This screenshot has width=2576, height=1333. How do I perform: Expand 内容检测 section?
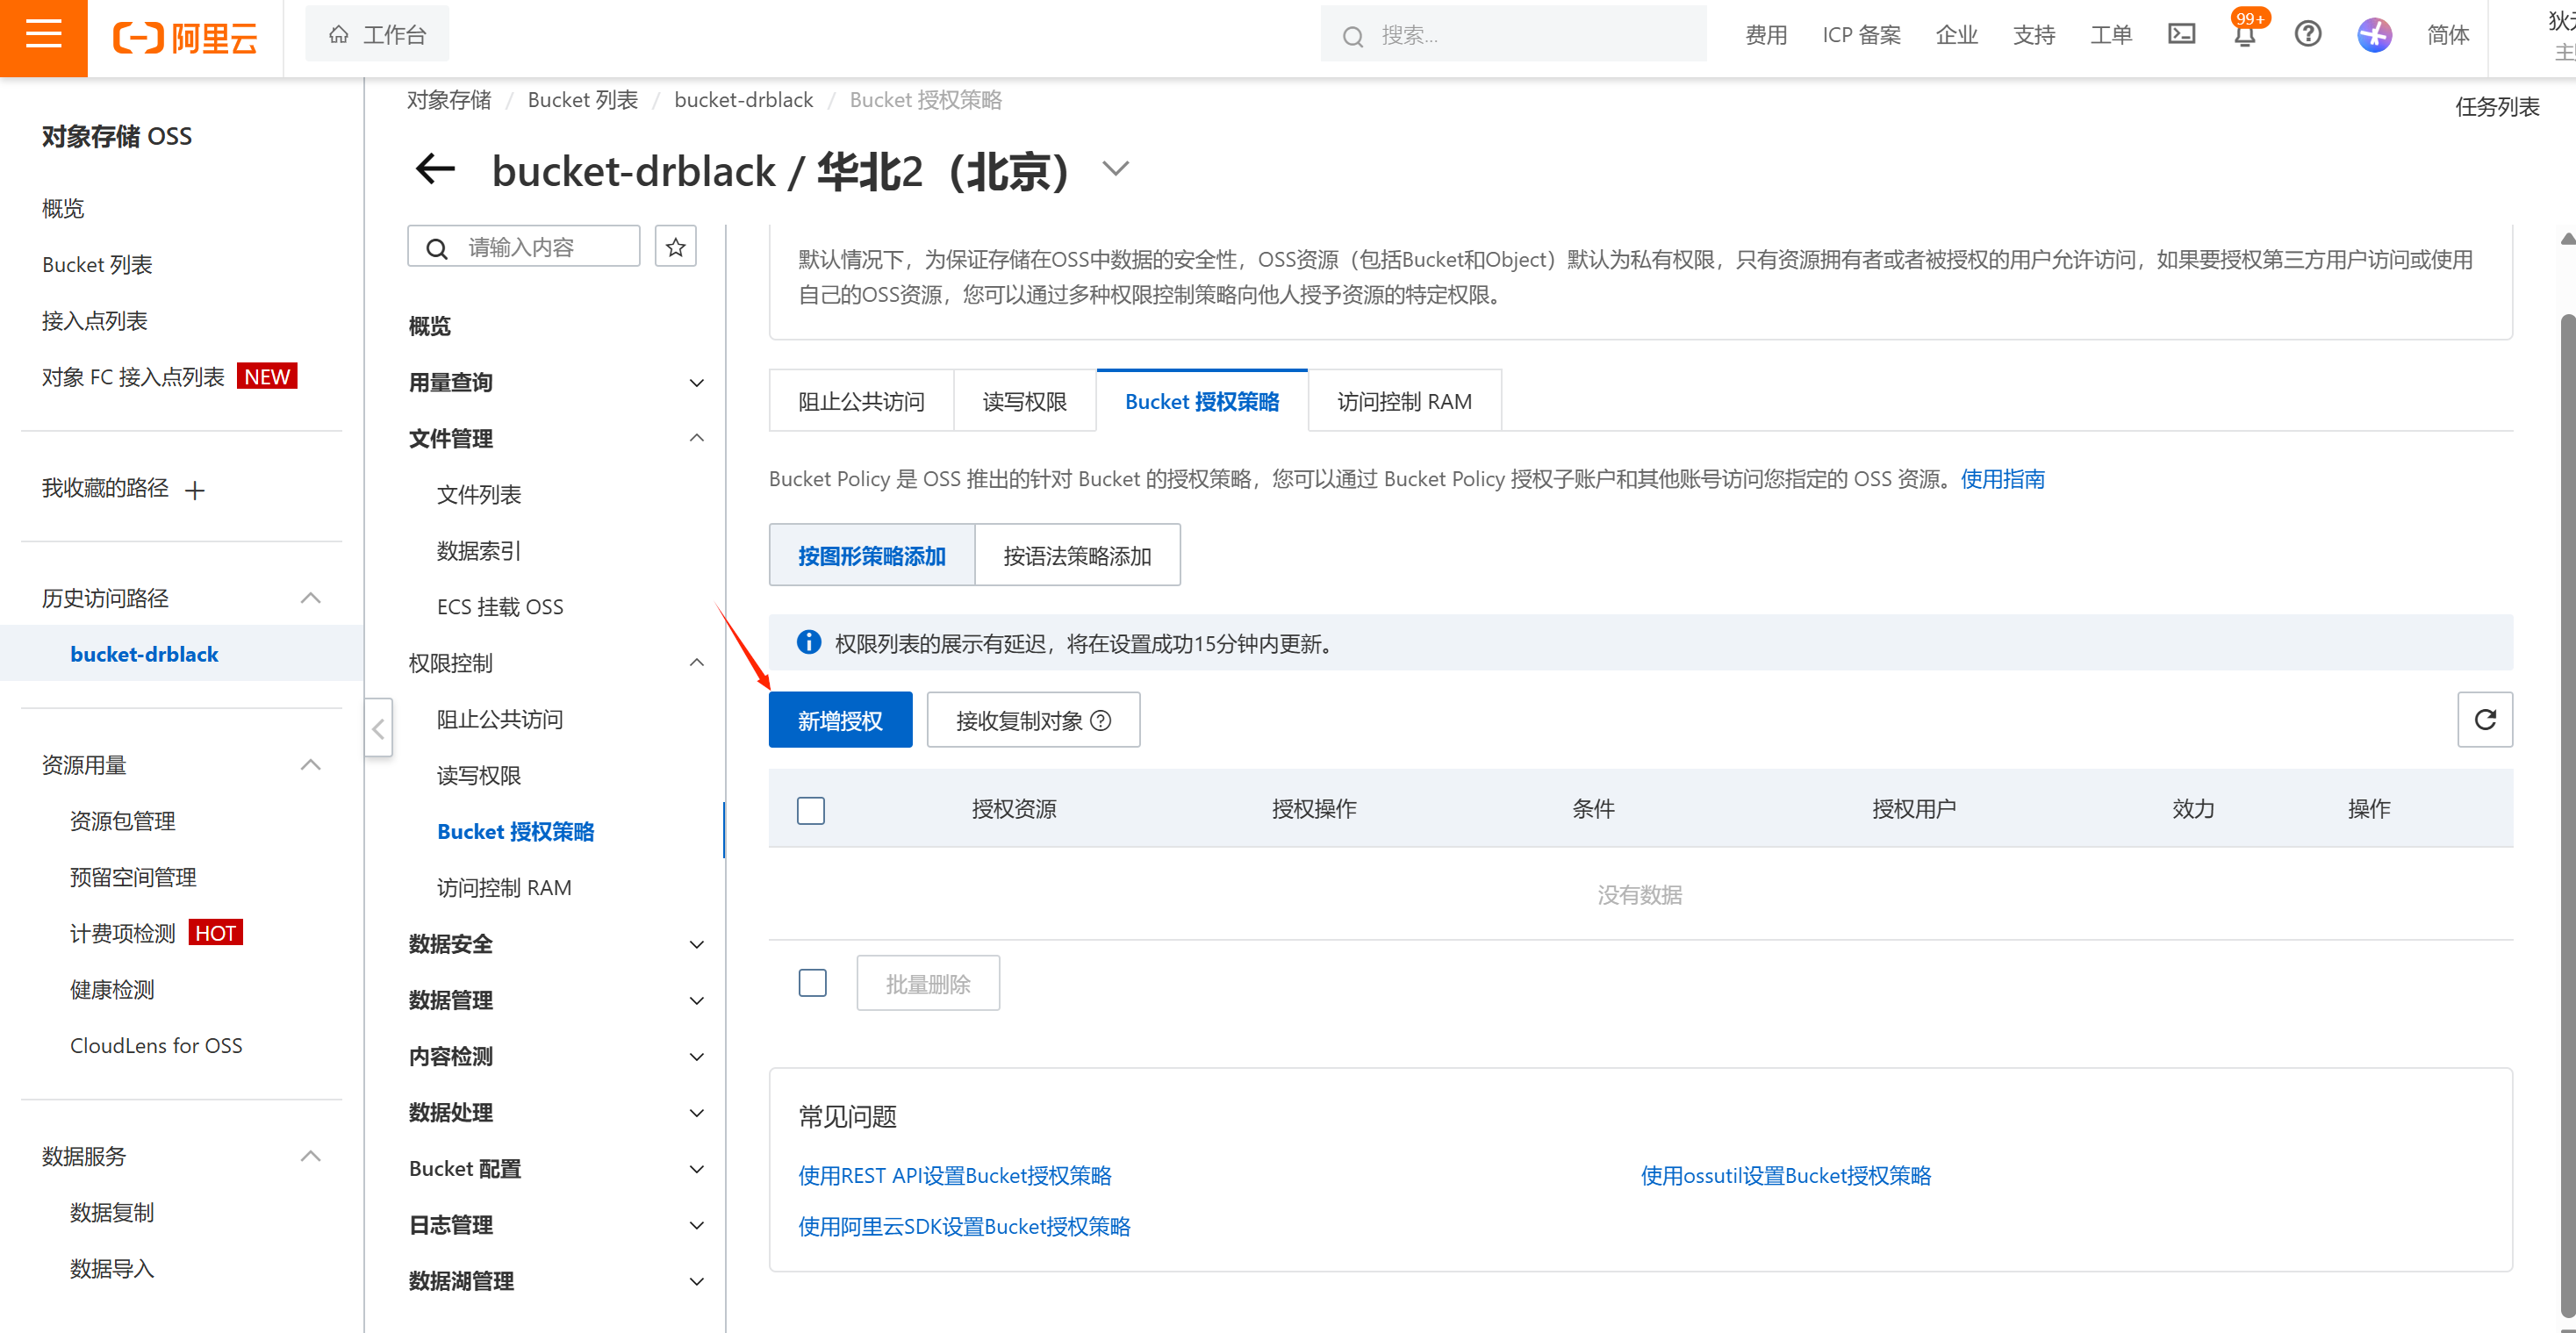(x=697, y=1057)
